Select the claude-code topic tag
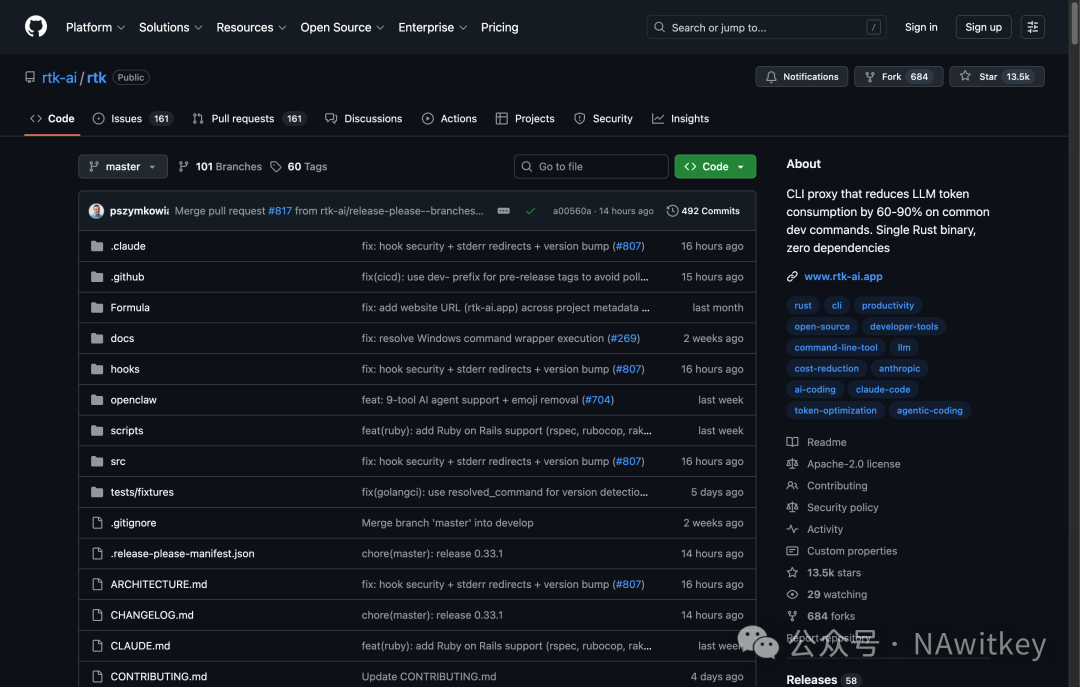Viewport: 1080px width, 687px height. pyautogui.click(x=882, y=389)
